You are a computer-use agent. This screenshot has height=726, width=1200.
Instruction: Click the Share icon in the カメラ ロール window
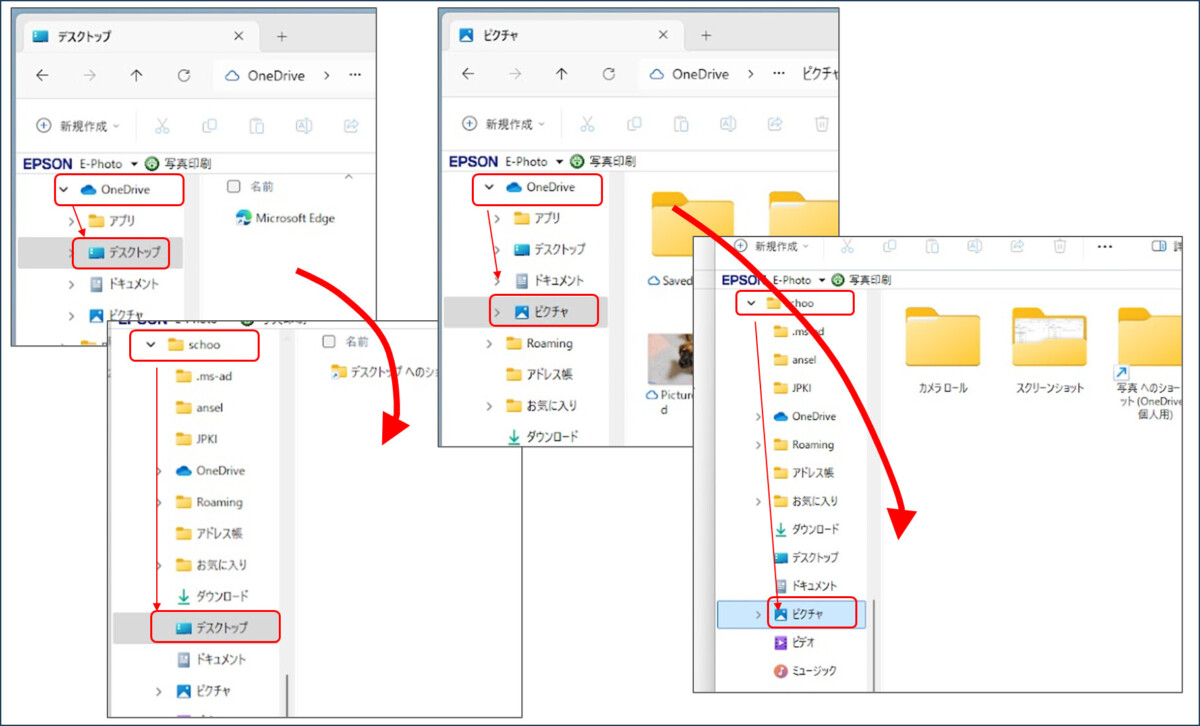(1017, 246)
